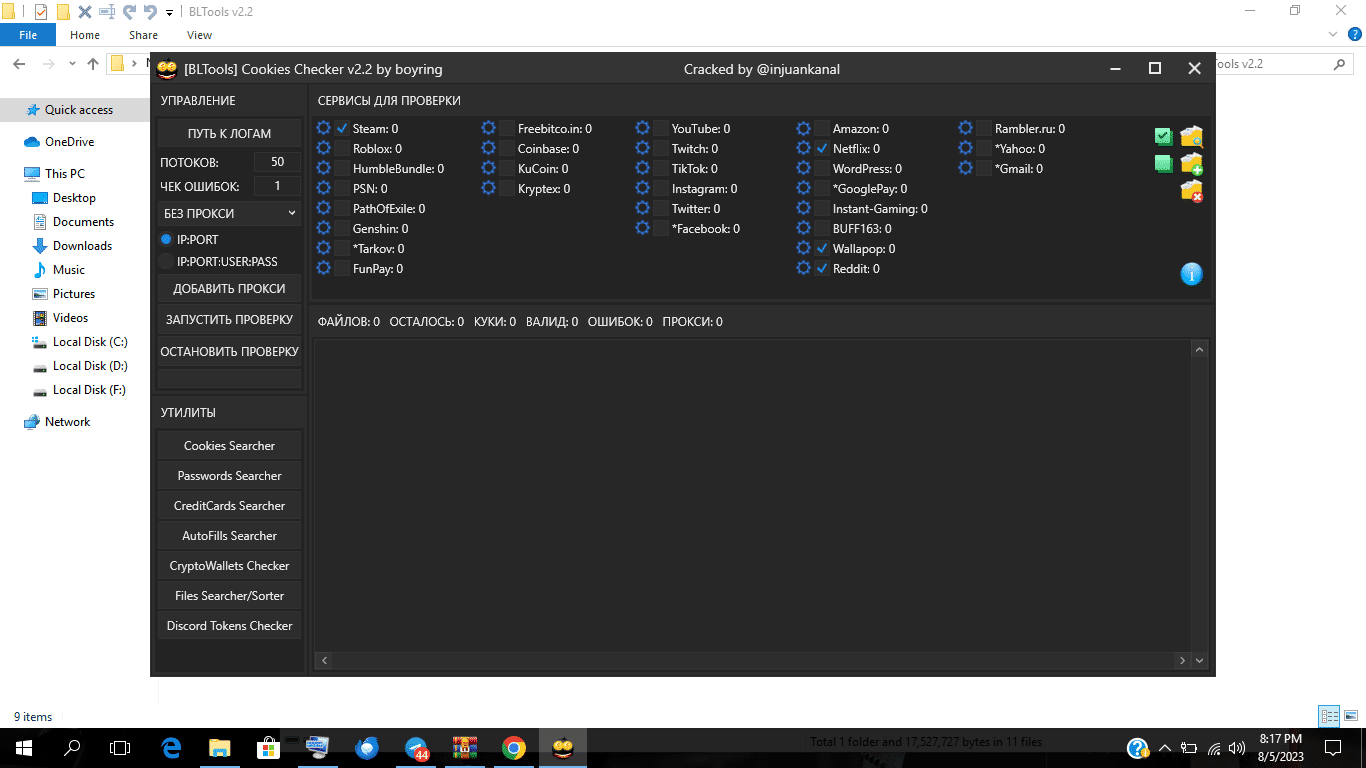Viewport: 1366px width, 768px height.
Task: Open the File tab in File Explorer
Action: pyautogui.click(x=28, y=35)
